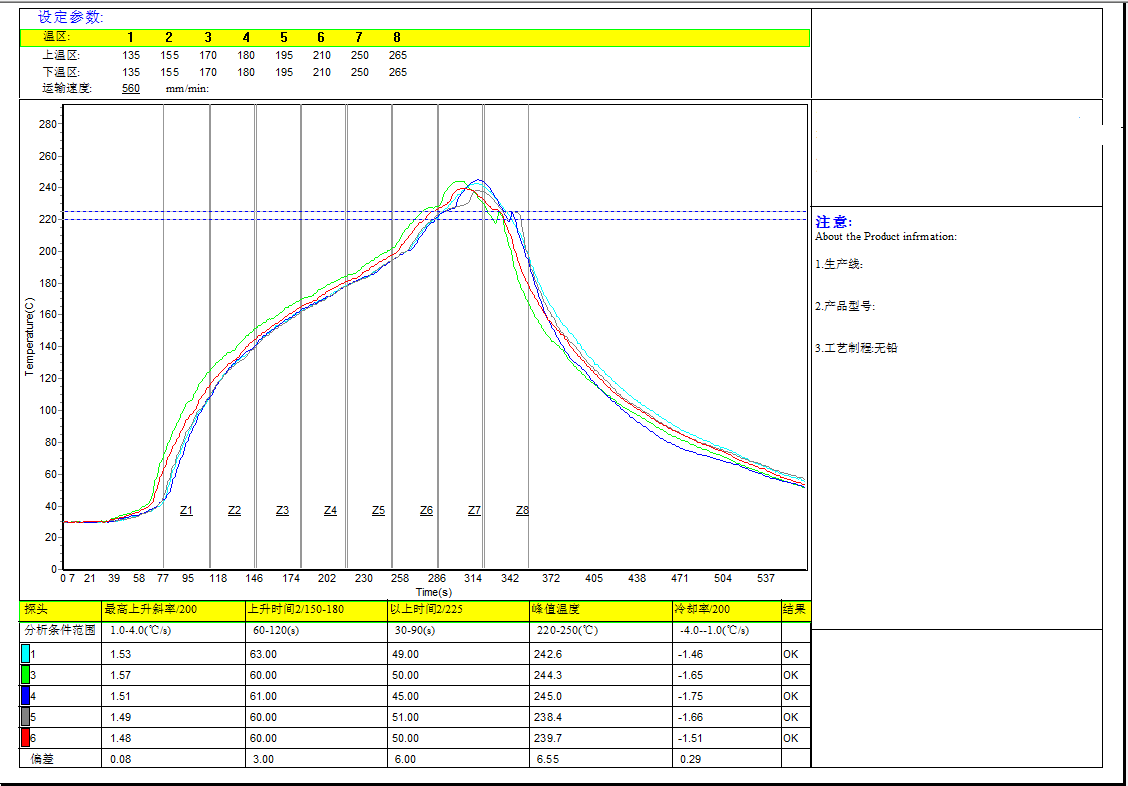Click the 1.生产线 note field
This screenshot has width=1128, height=786.
839,265
